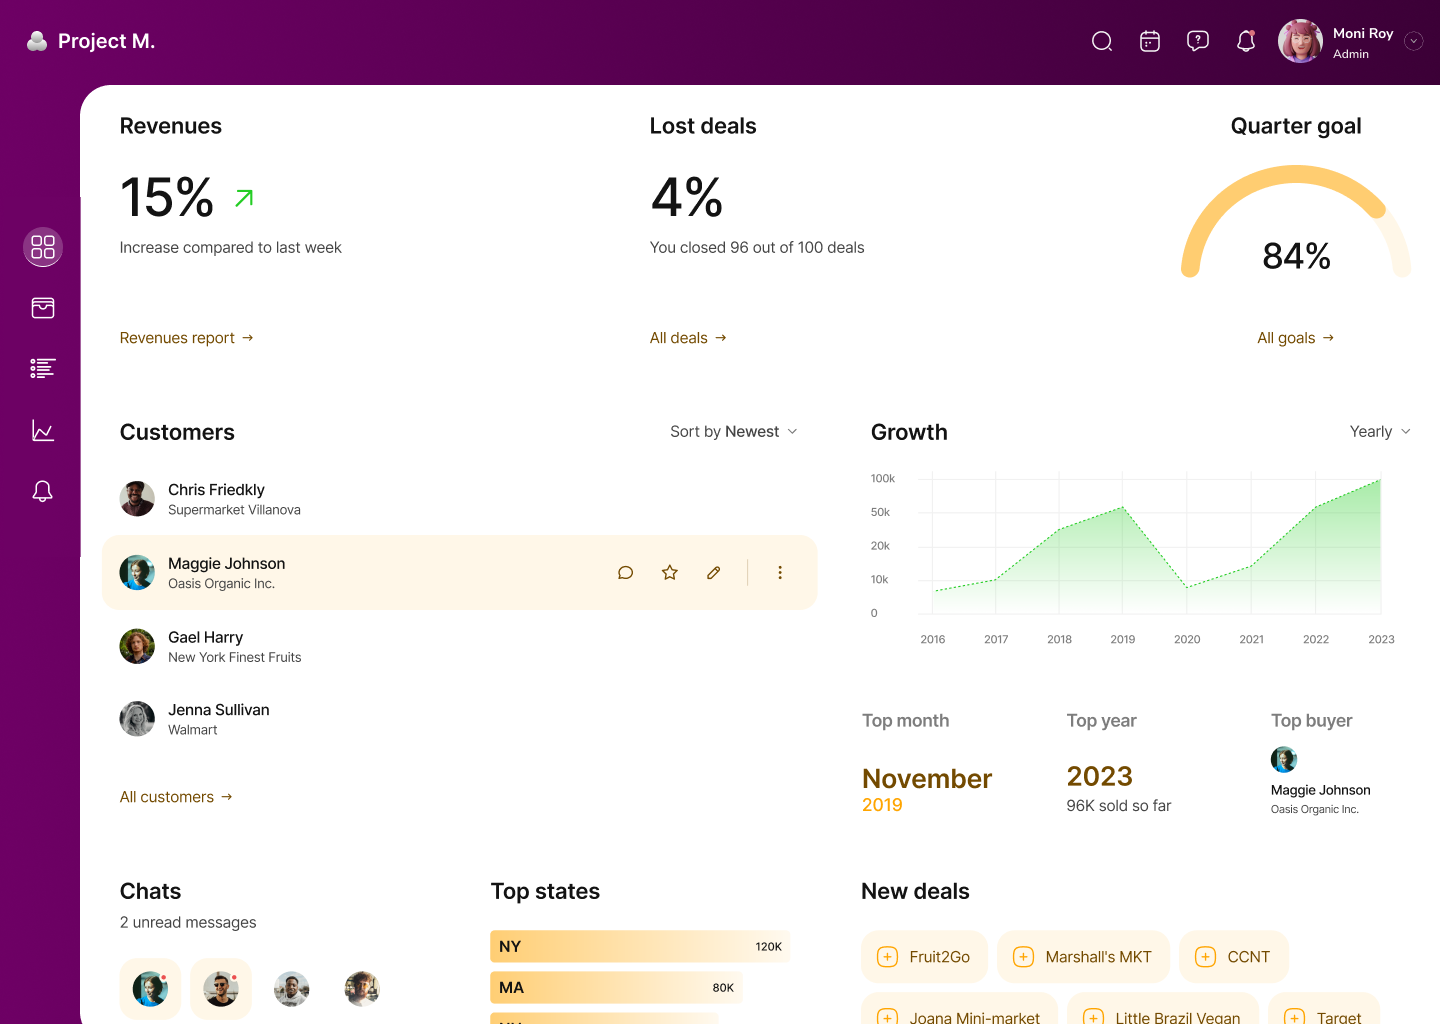Message Maggie Johnson via chat icon
The height and width of the screenshot is (1024, 1440).
(x=626, y=573)
